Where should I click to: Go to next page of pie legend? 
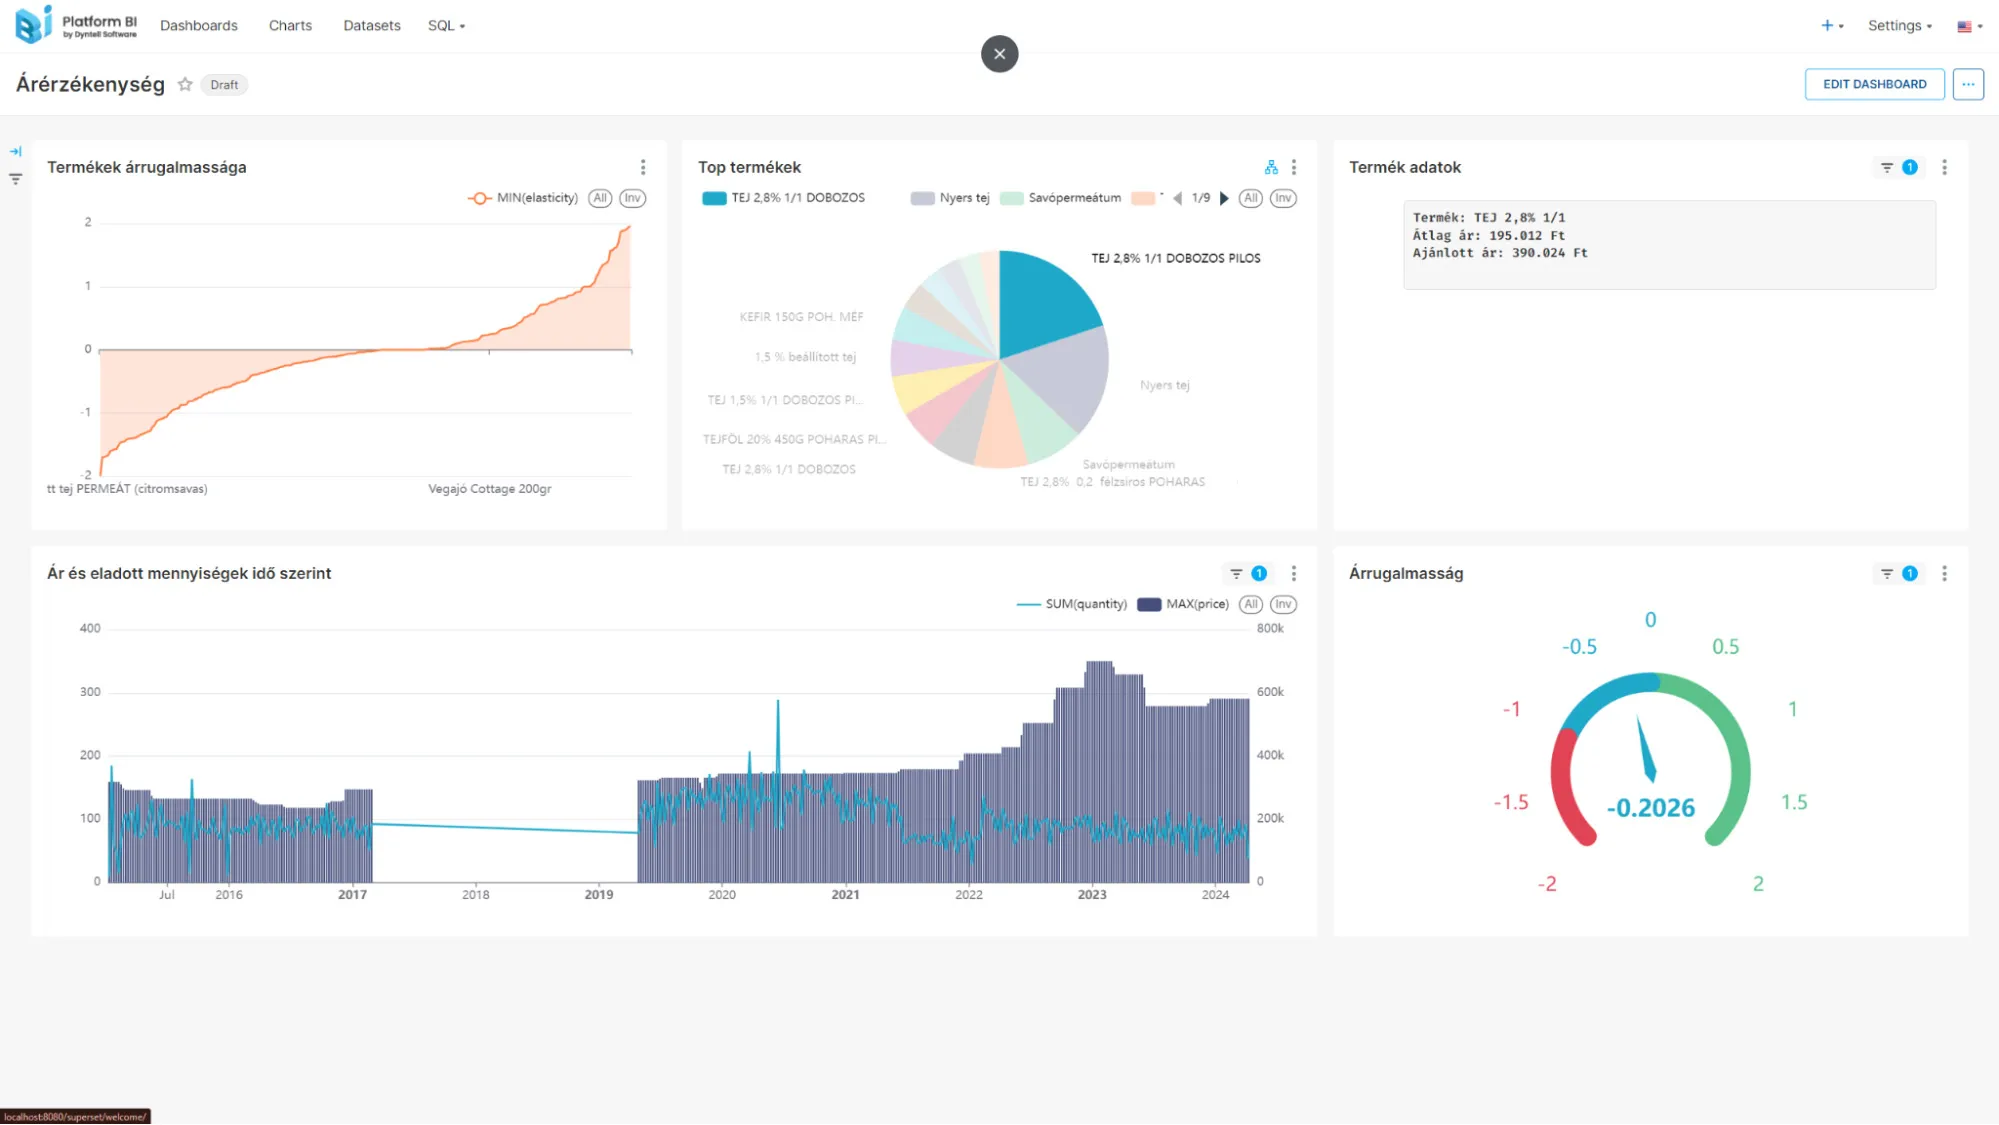[1224, 198]
